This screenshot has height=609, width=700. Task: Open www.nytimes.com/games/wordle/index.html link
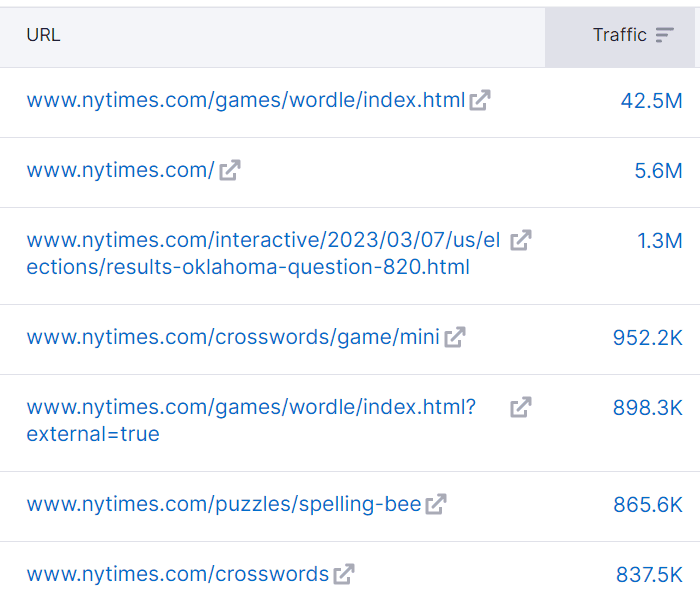click(x=245, y=100)
